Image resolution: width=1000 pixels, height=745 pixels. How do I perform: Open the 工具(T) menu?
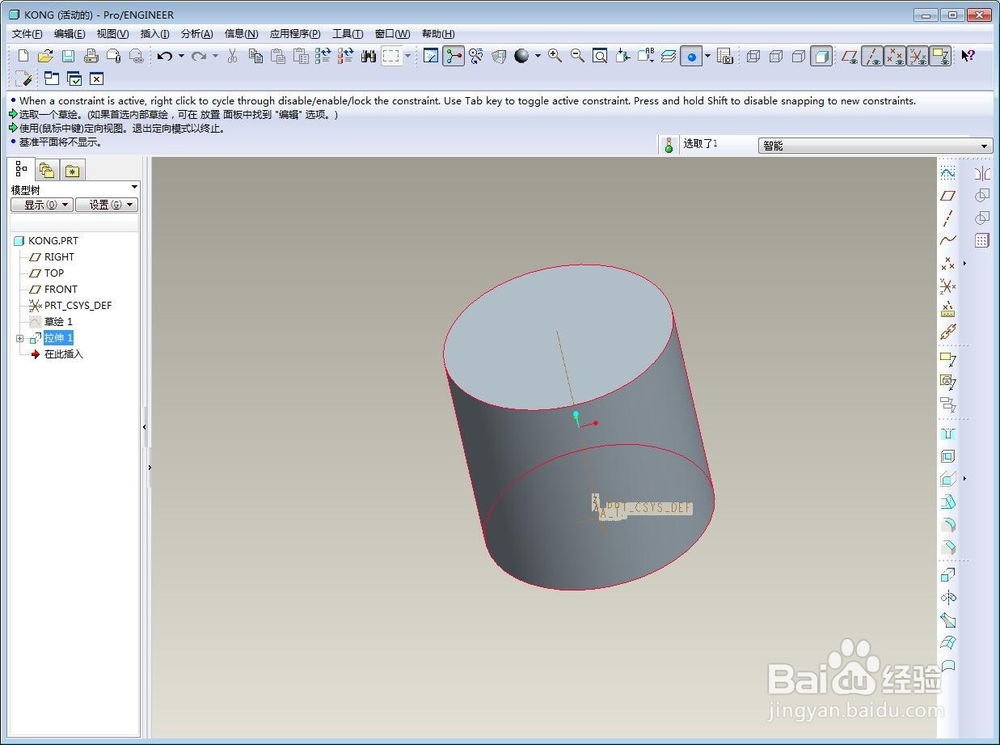point(348,34)
